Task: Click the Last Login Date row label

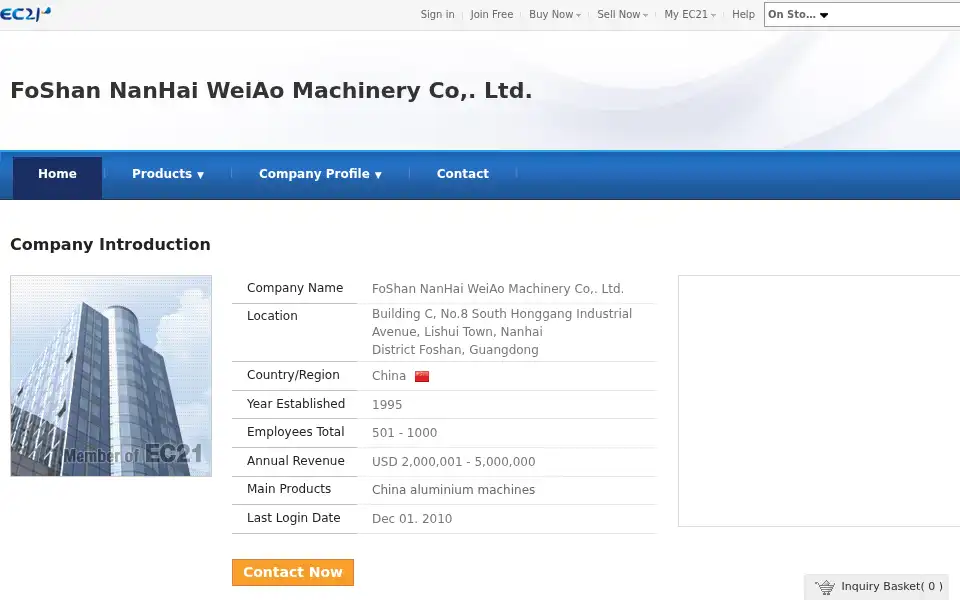Action: (293, 518)
